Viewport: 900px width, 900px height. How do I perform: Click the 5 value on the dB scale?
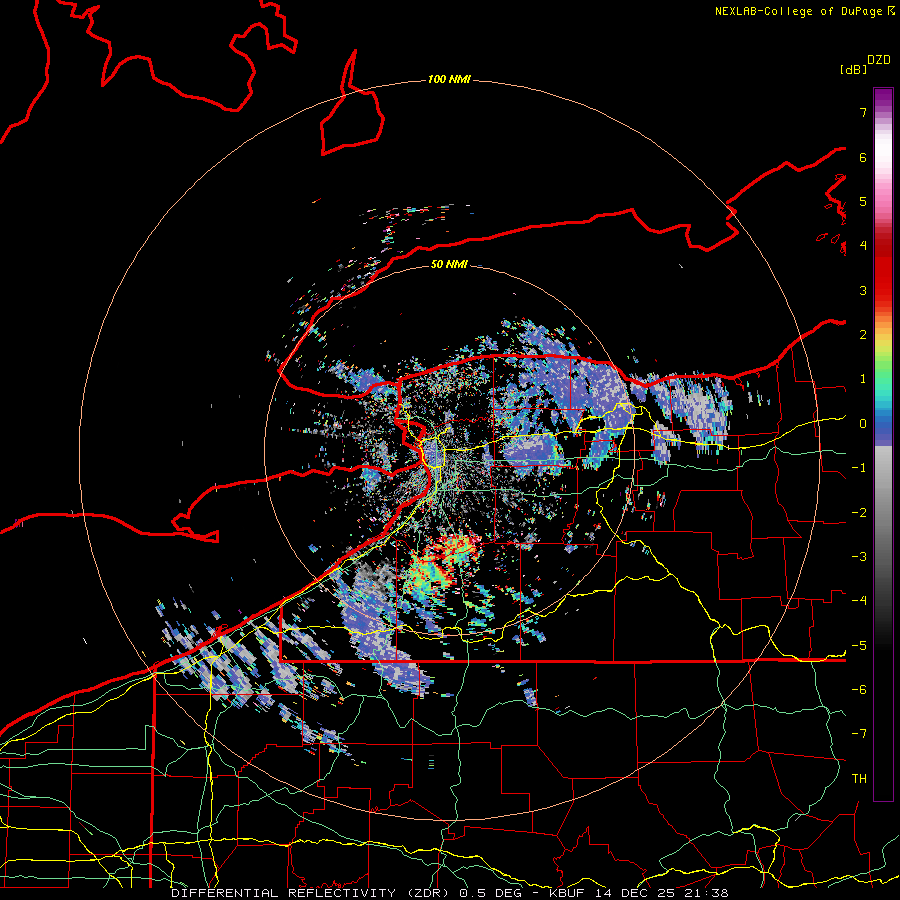[863, 201]
